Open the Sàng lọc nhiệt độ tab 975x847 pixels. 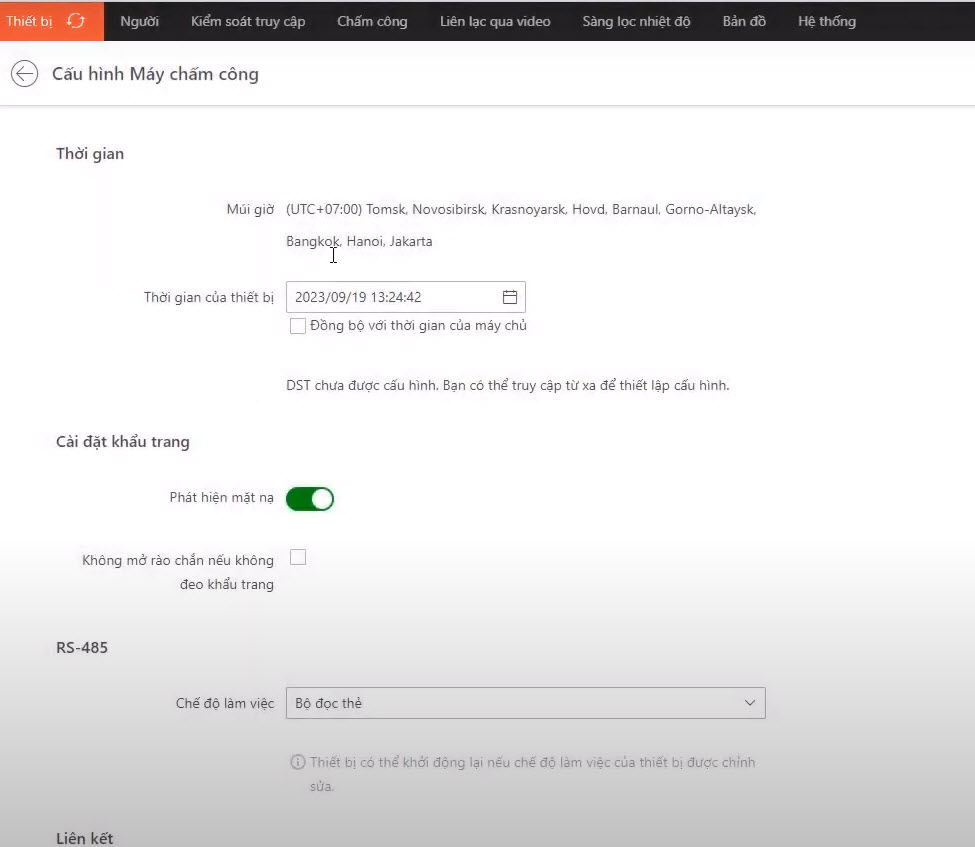click(x=636, y=21)
